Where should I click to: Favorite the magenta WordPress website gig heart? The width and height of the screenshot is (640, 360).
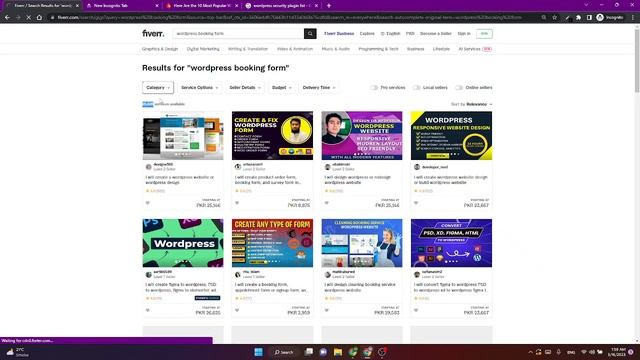327,203
